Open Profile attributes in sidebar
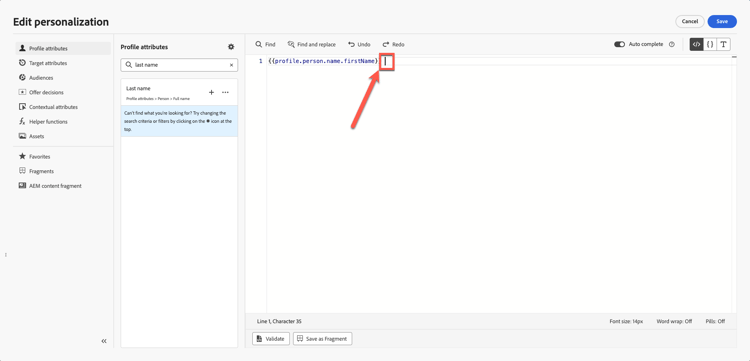The width and height of the screenshot is (750, 361). coord(63,48)
